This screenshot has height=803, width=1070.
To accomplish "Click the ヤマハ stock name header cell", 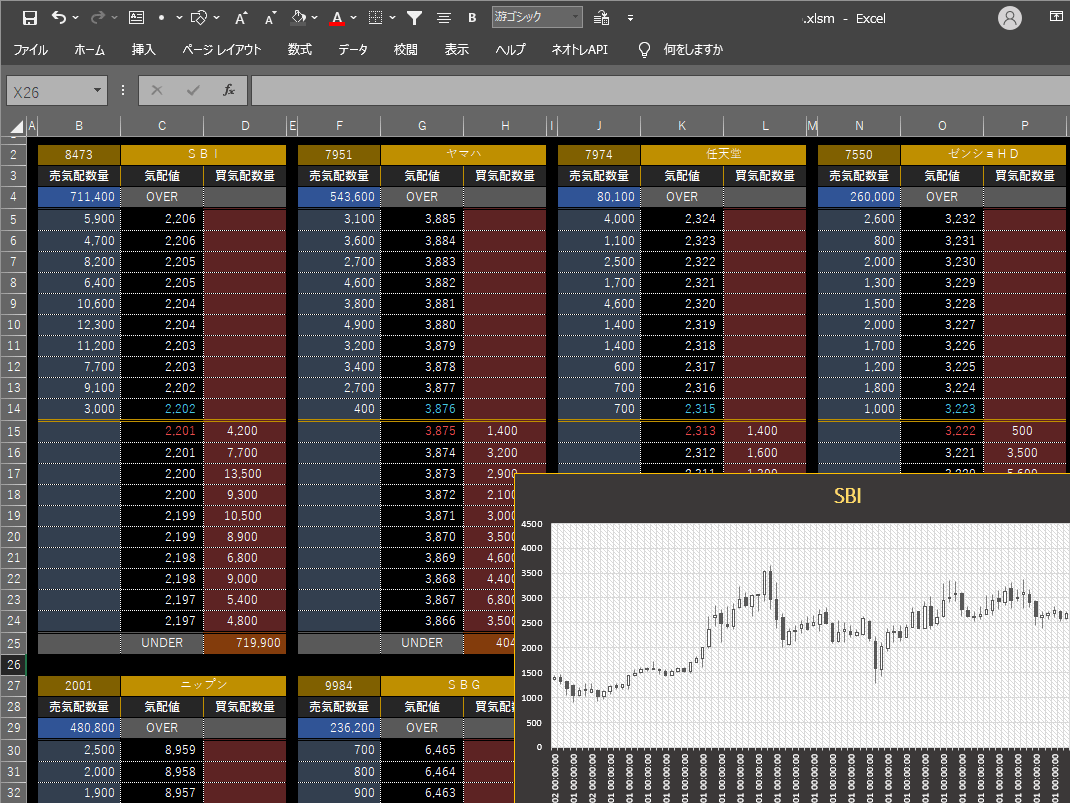I will coord(463,154).
